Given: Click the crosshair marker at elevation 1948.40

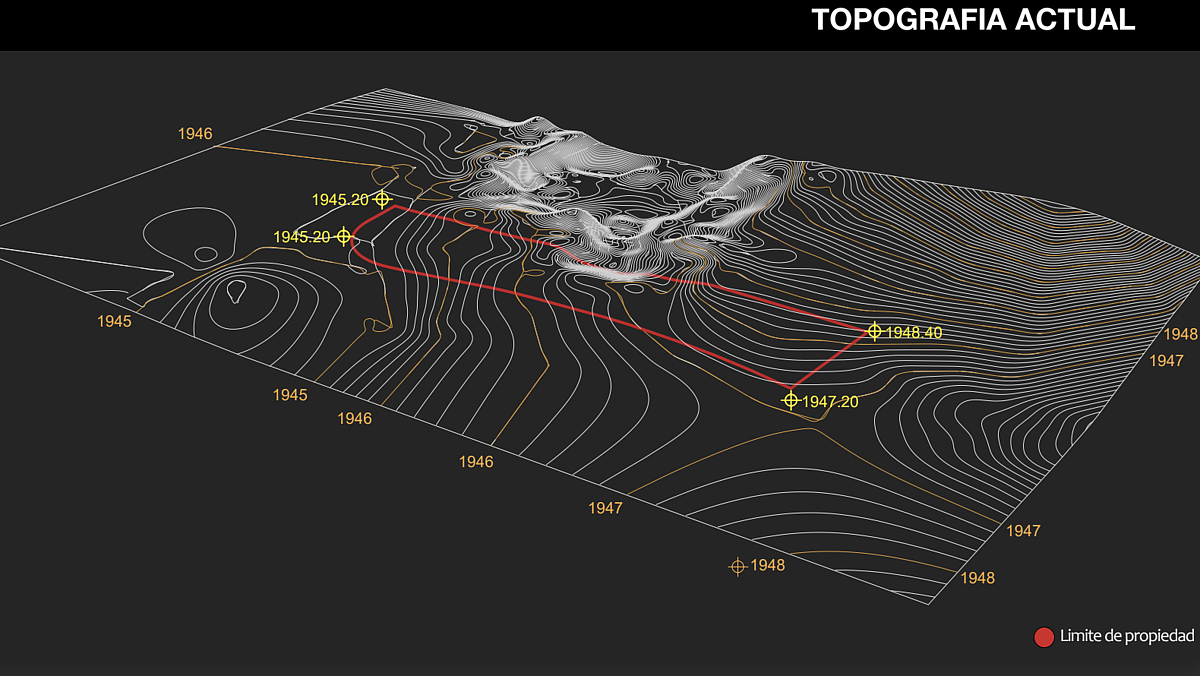Looking at the screenshot, I should pos(874,331).
